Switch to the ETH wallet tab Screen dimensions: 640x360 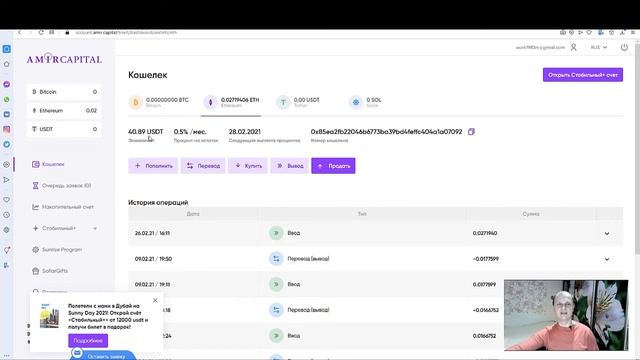[x=231, y=102]
